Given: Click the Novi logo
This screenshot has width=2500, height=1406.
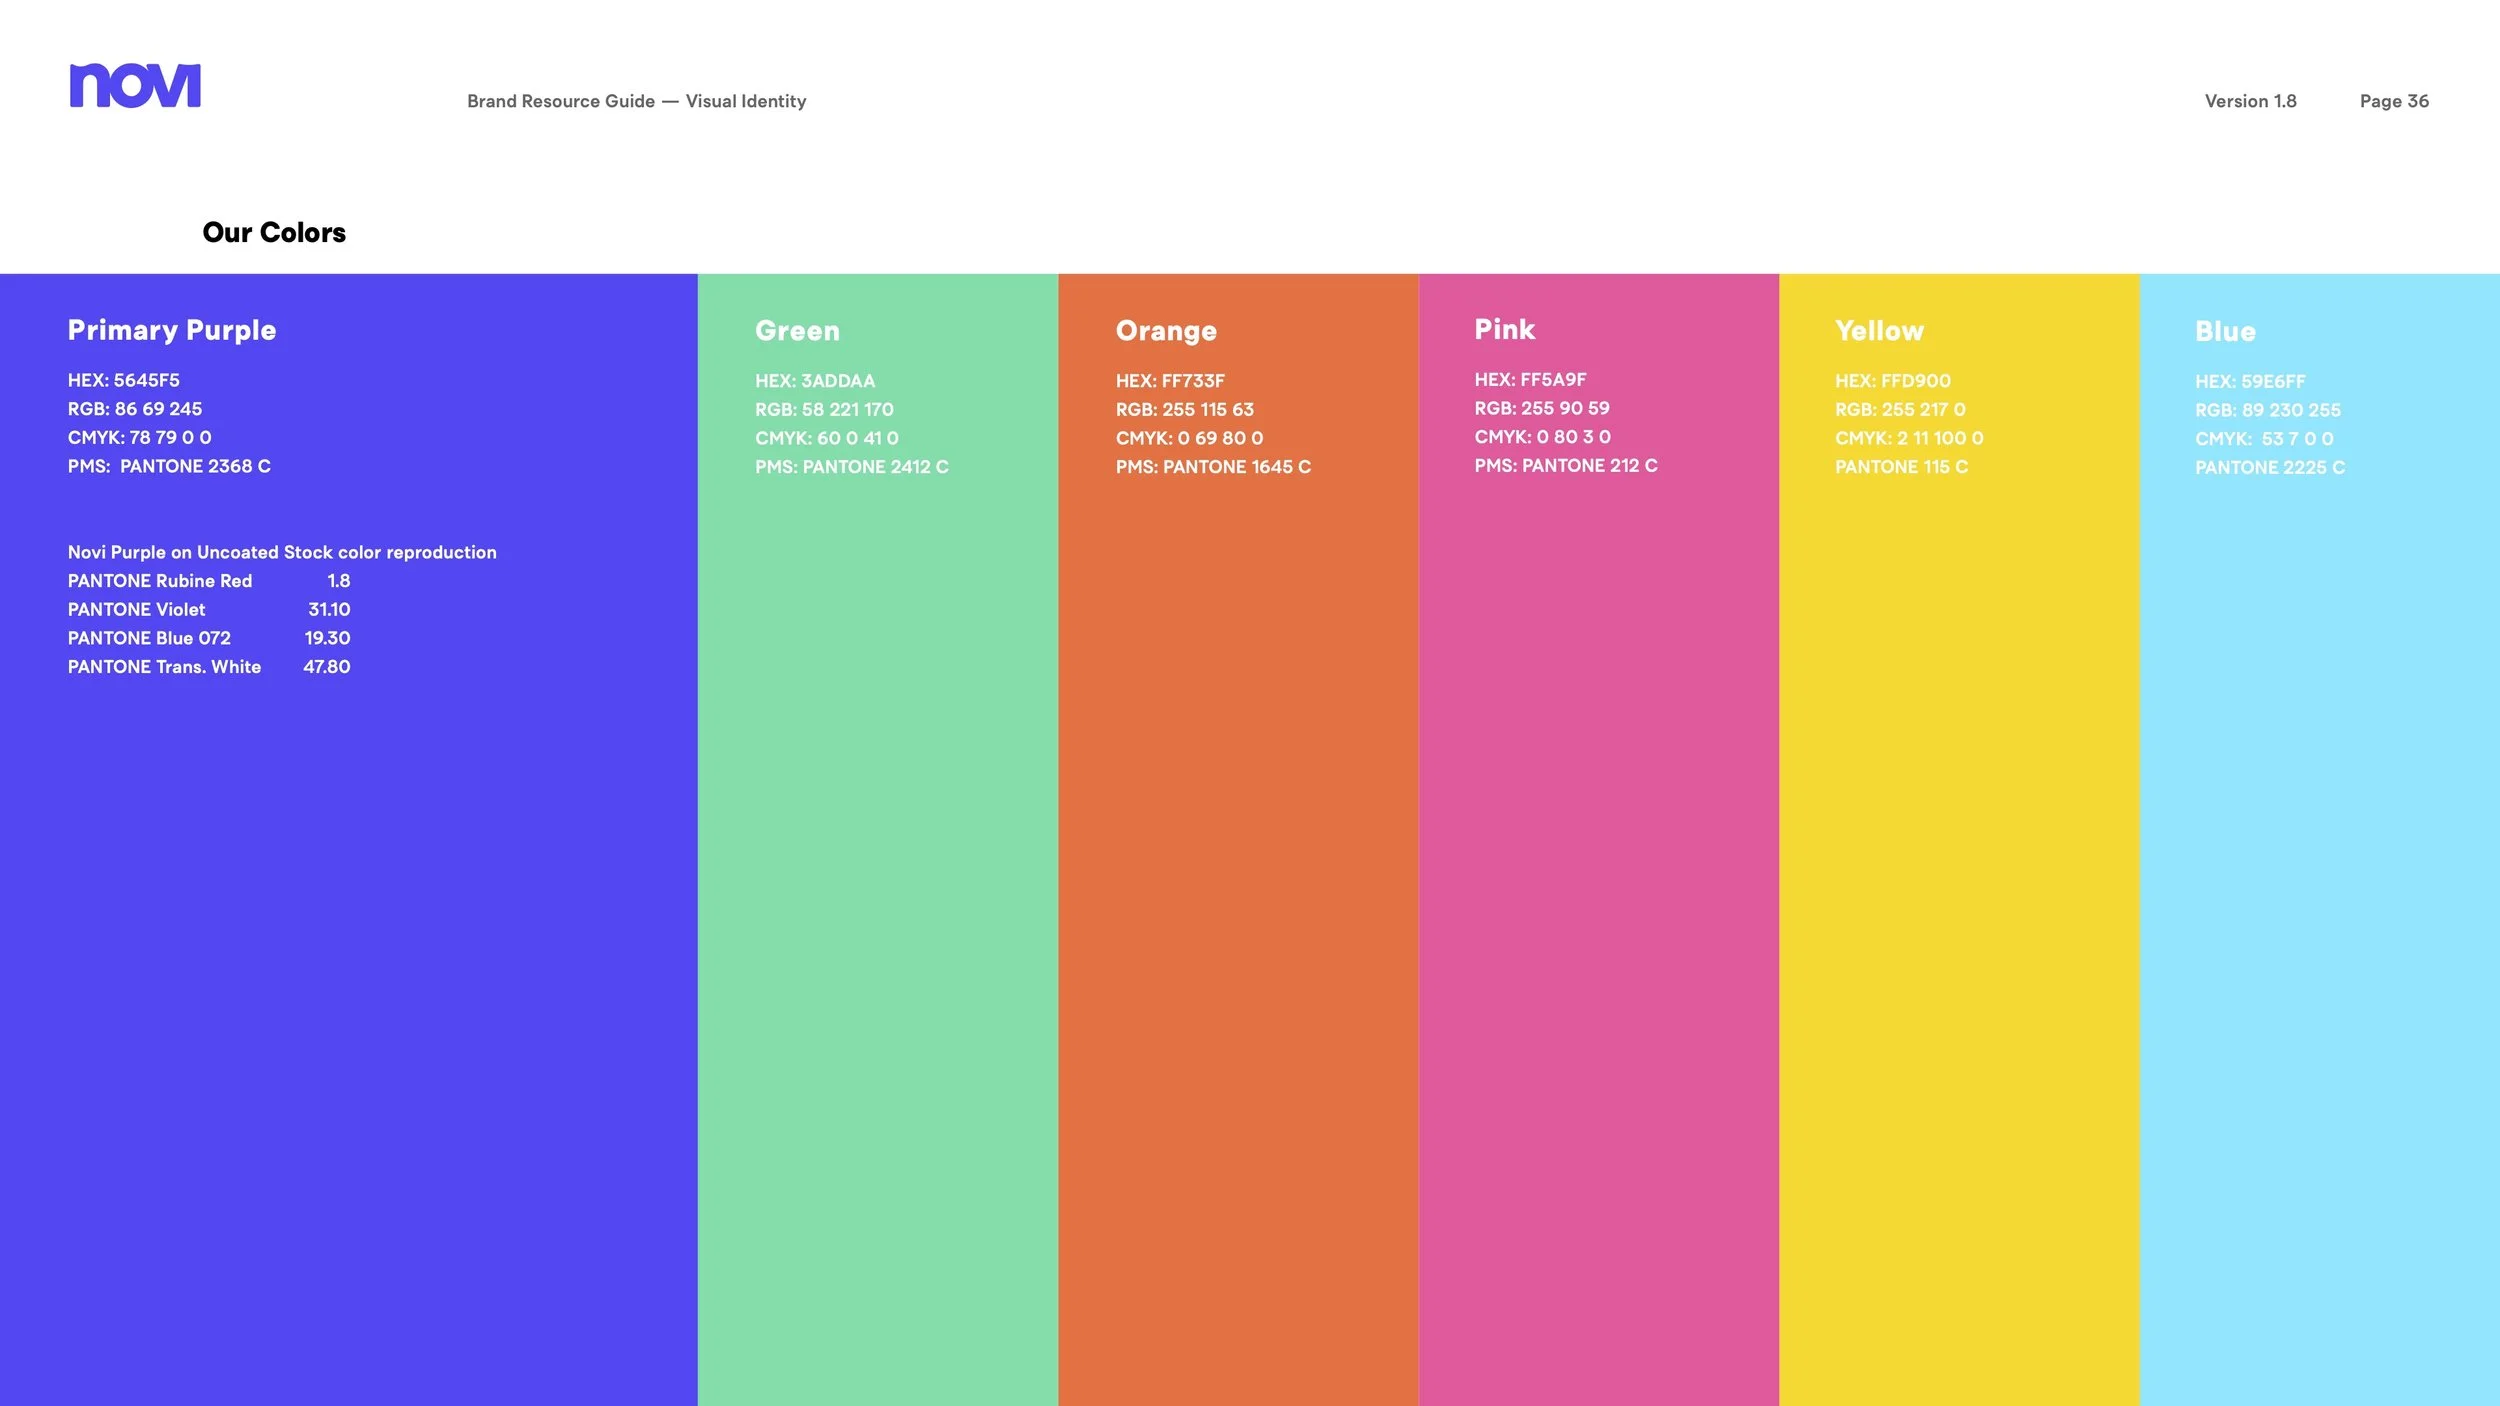Looking at the screenshot, I should 135,85.
